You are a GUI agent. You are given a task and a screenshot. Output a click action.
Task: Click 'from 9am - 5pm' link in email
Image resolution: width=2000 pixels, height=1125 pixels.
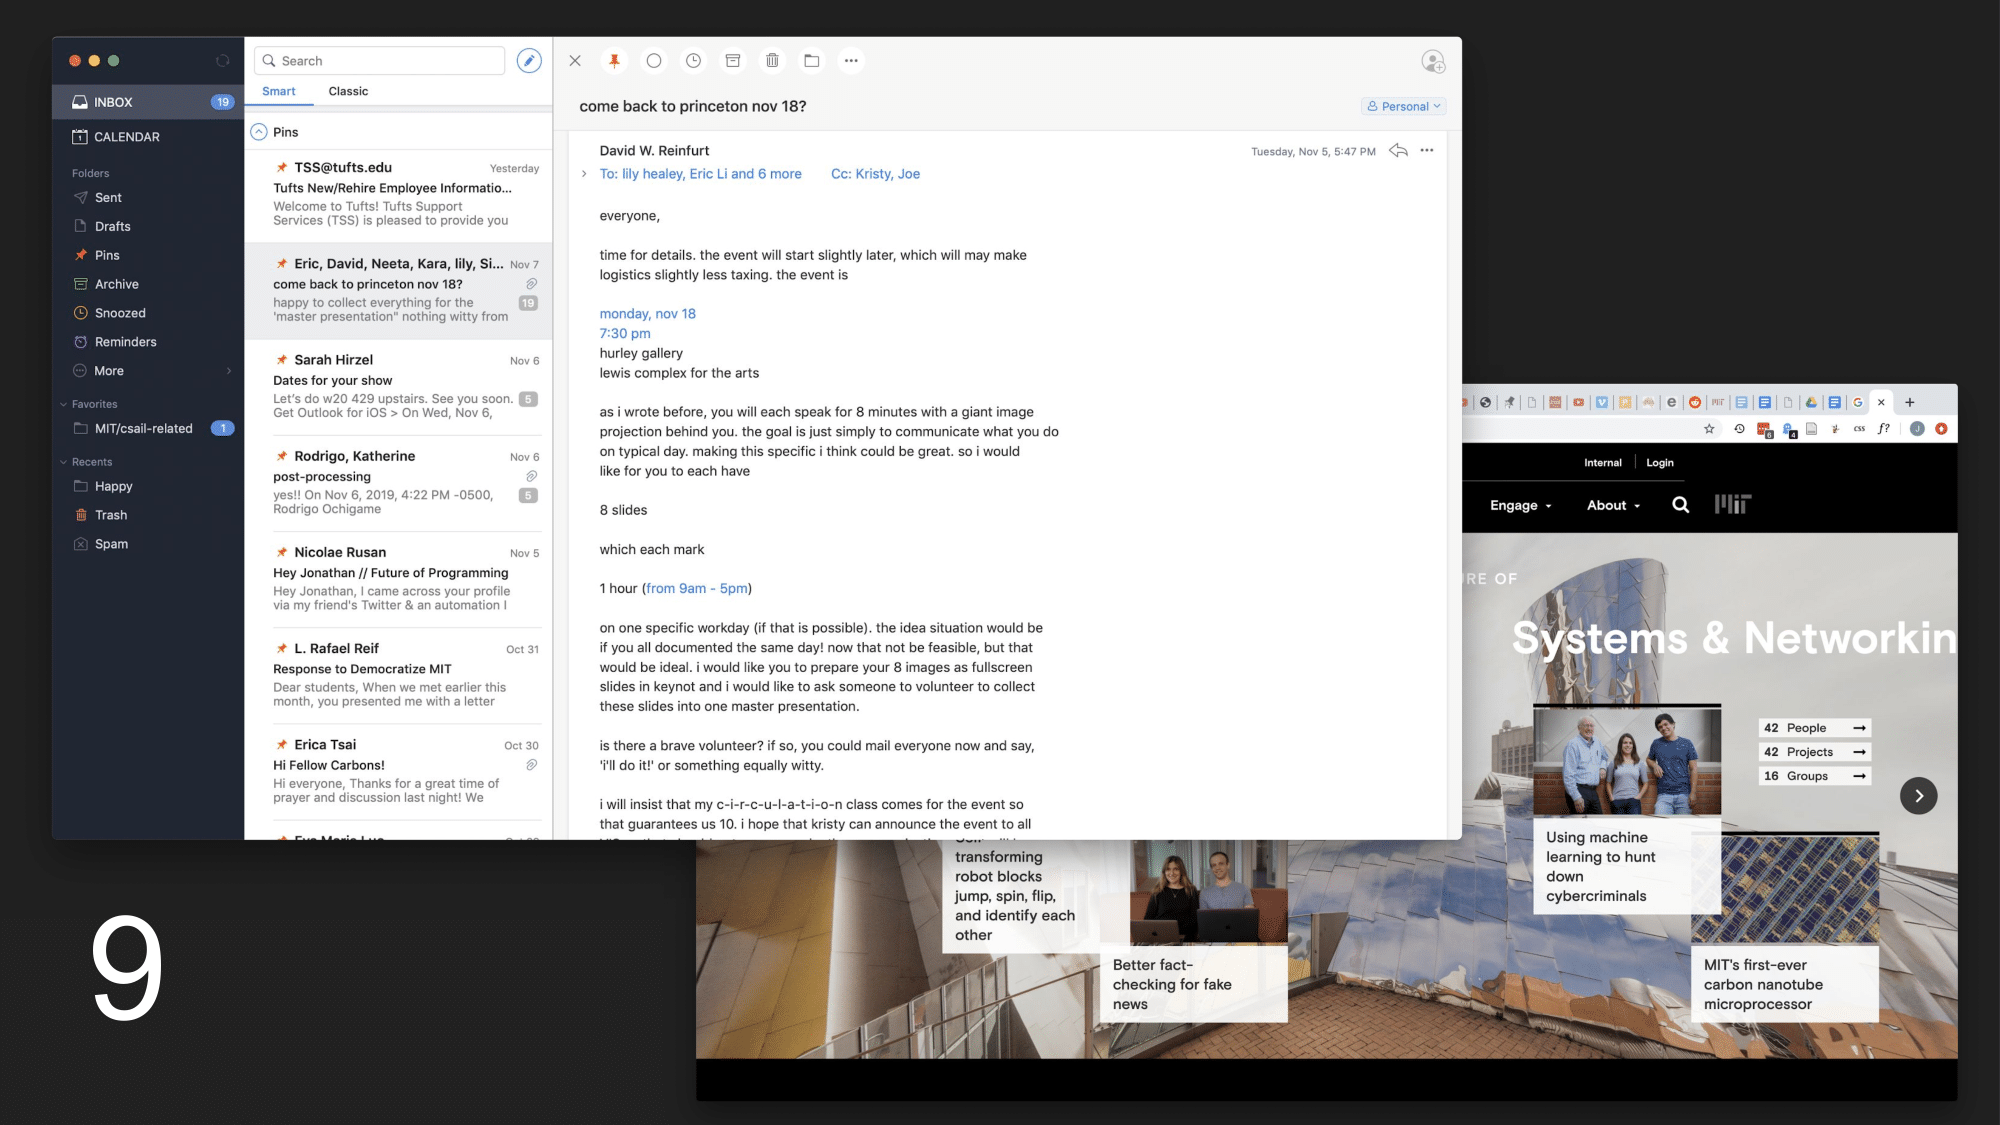pyautogui.click(x=697, y=589)
